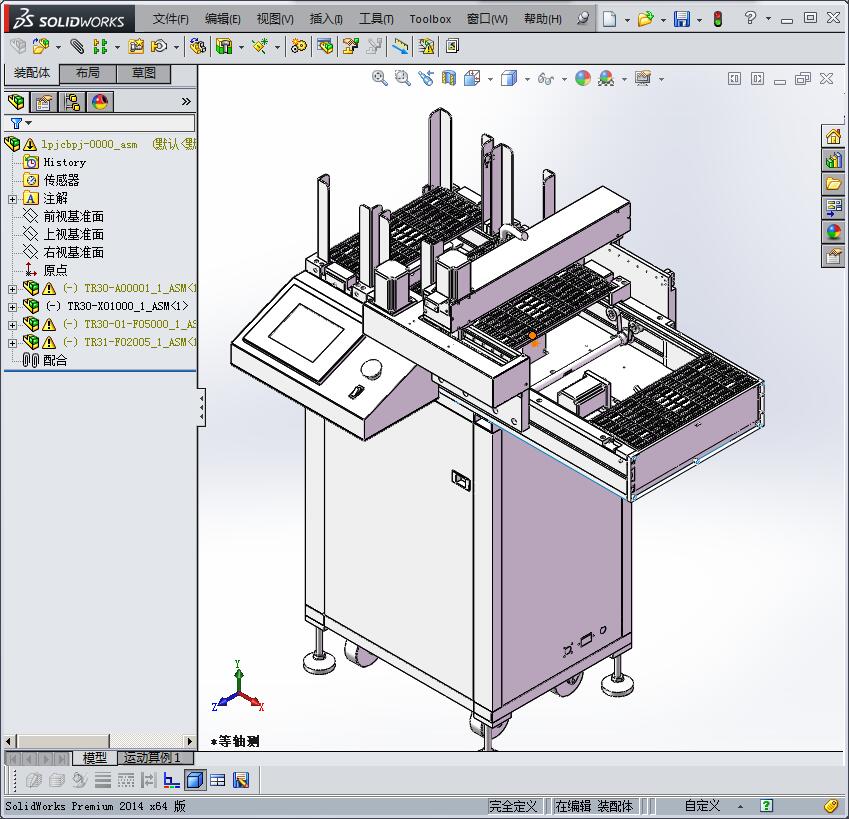This screenshot has height=819, width=849.
Task: Click the DisplayManager sphere icon above the tree
Action: click(x=98, y=101)
